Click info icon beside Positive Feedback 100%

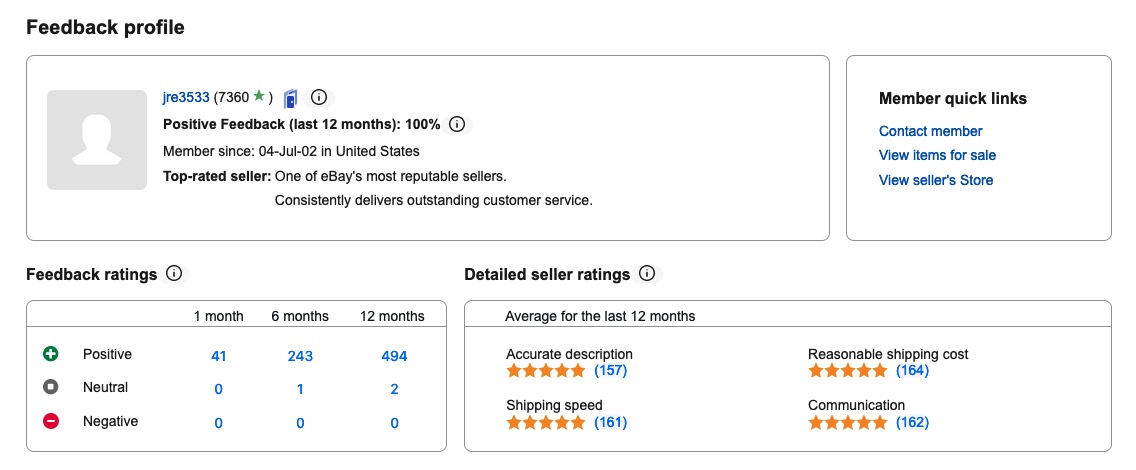coord(457,125)
